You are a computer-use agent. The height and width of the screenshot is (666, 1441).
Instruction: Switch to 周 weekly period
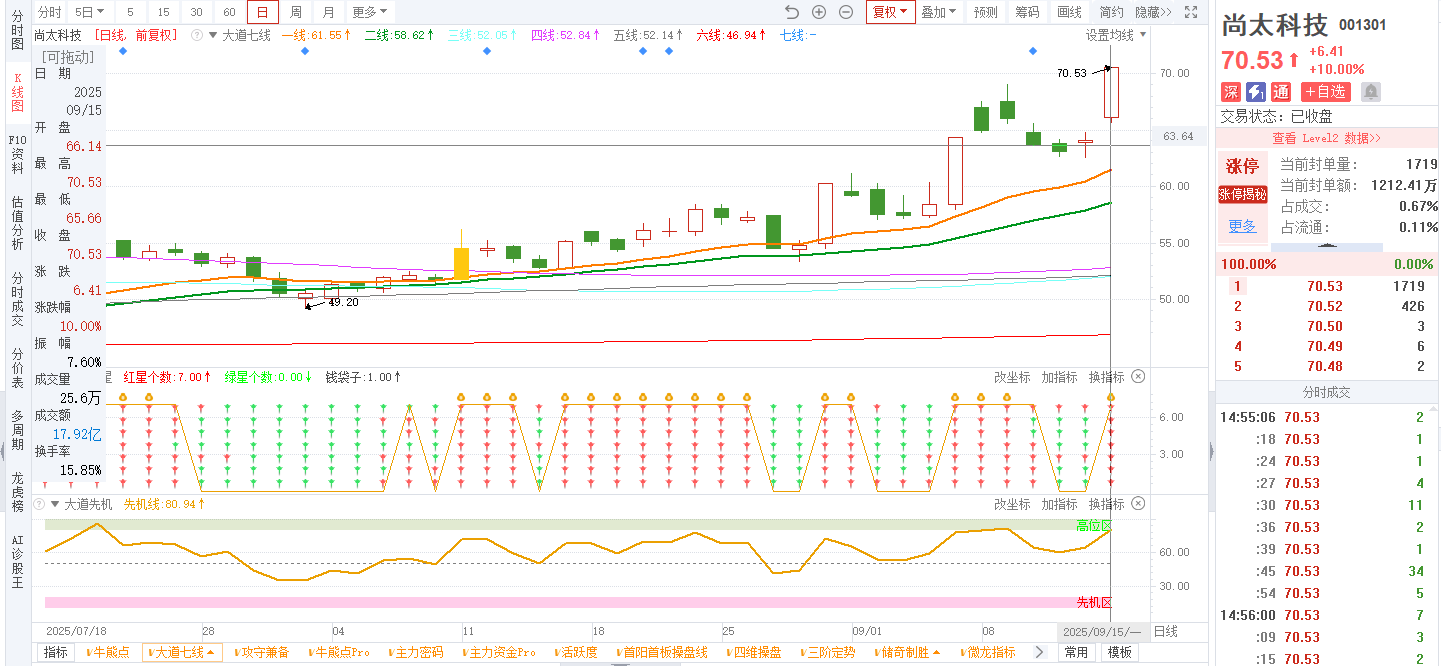pos(296,12)
